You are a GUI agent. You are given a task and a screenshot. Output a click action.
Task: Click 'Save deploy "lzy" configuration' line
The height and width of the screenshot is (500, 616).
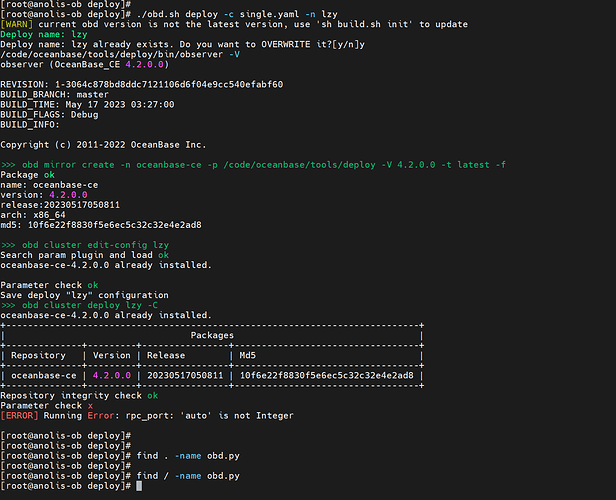point(84,295)
